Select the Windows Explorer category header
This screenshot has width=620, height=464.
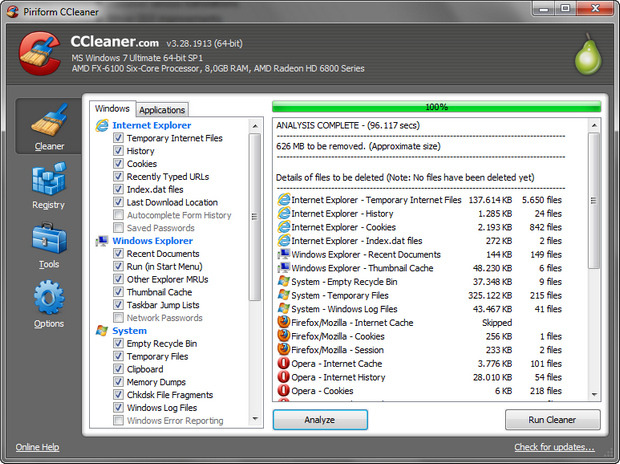coord(153,241)
